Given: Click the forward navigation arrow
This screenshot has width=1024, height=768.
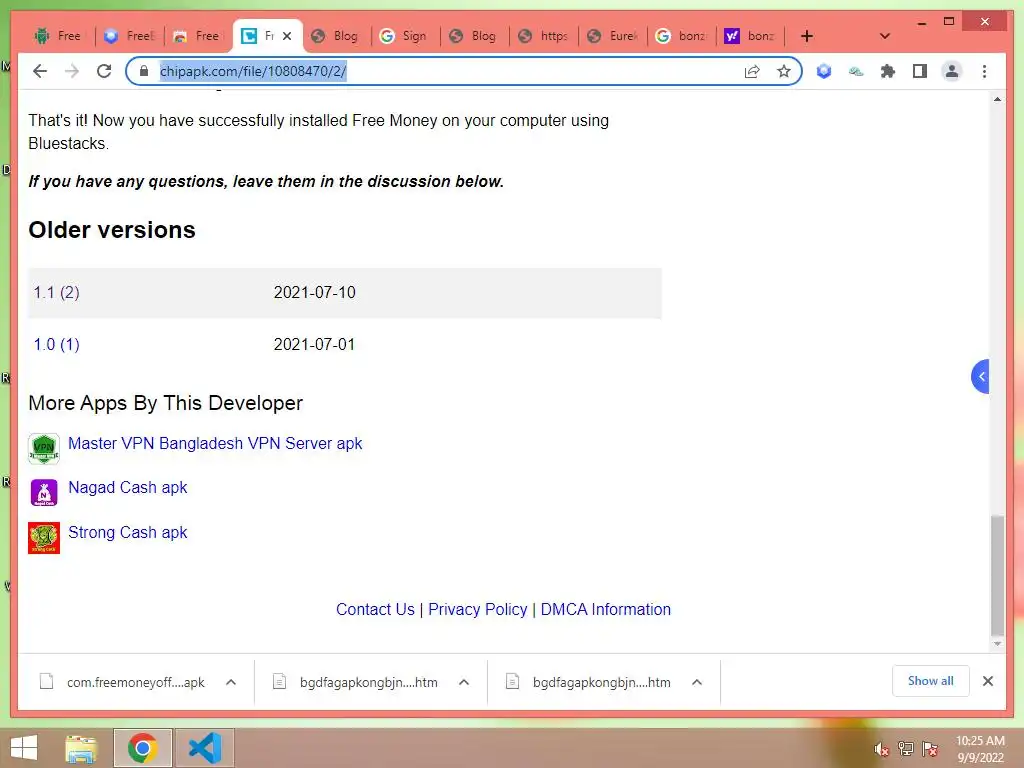Looking at the screenshot, I should coord(72,71).
